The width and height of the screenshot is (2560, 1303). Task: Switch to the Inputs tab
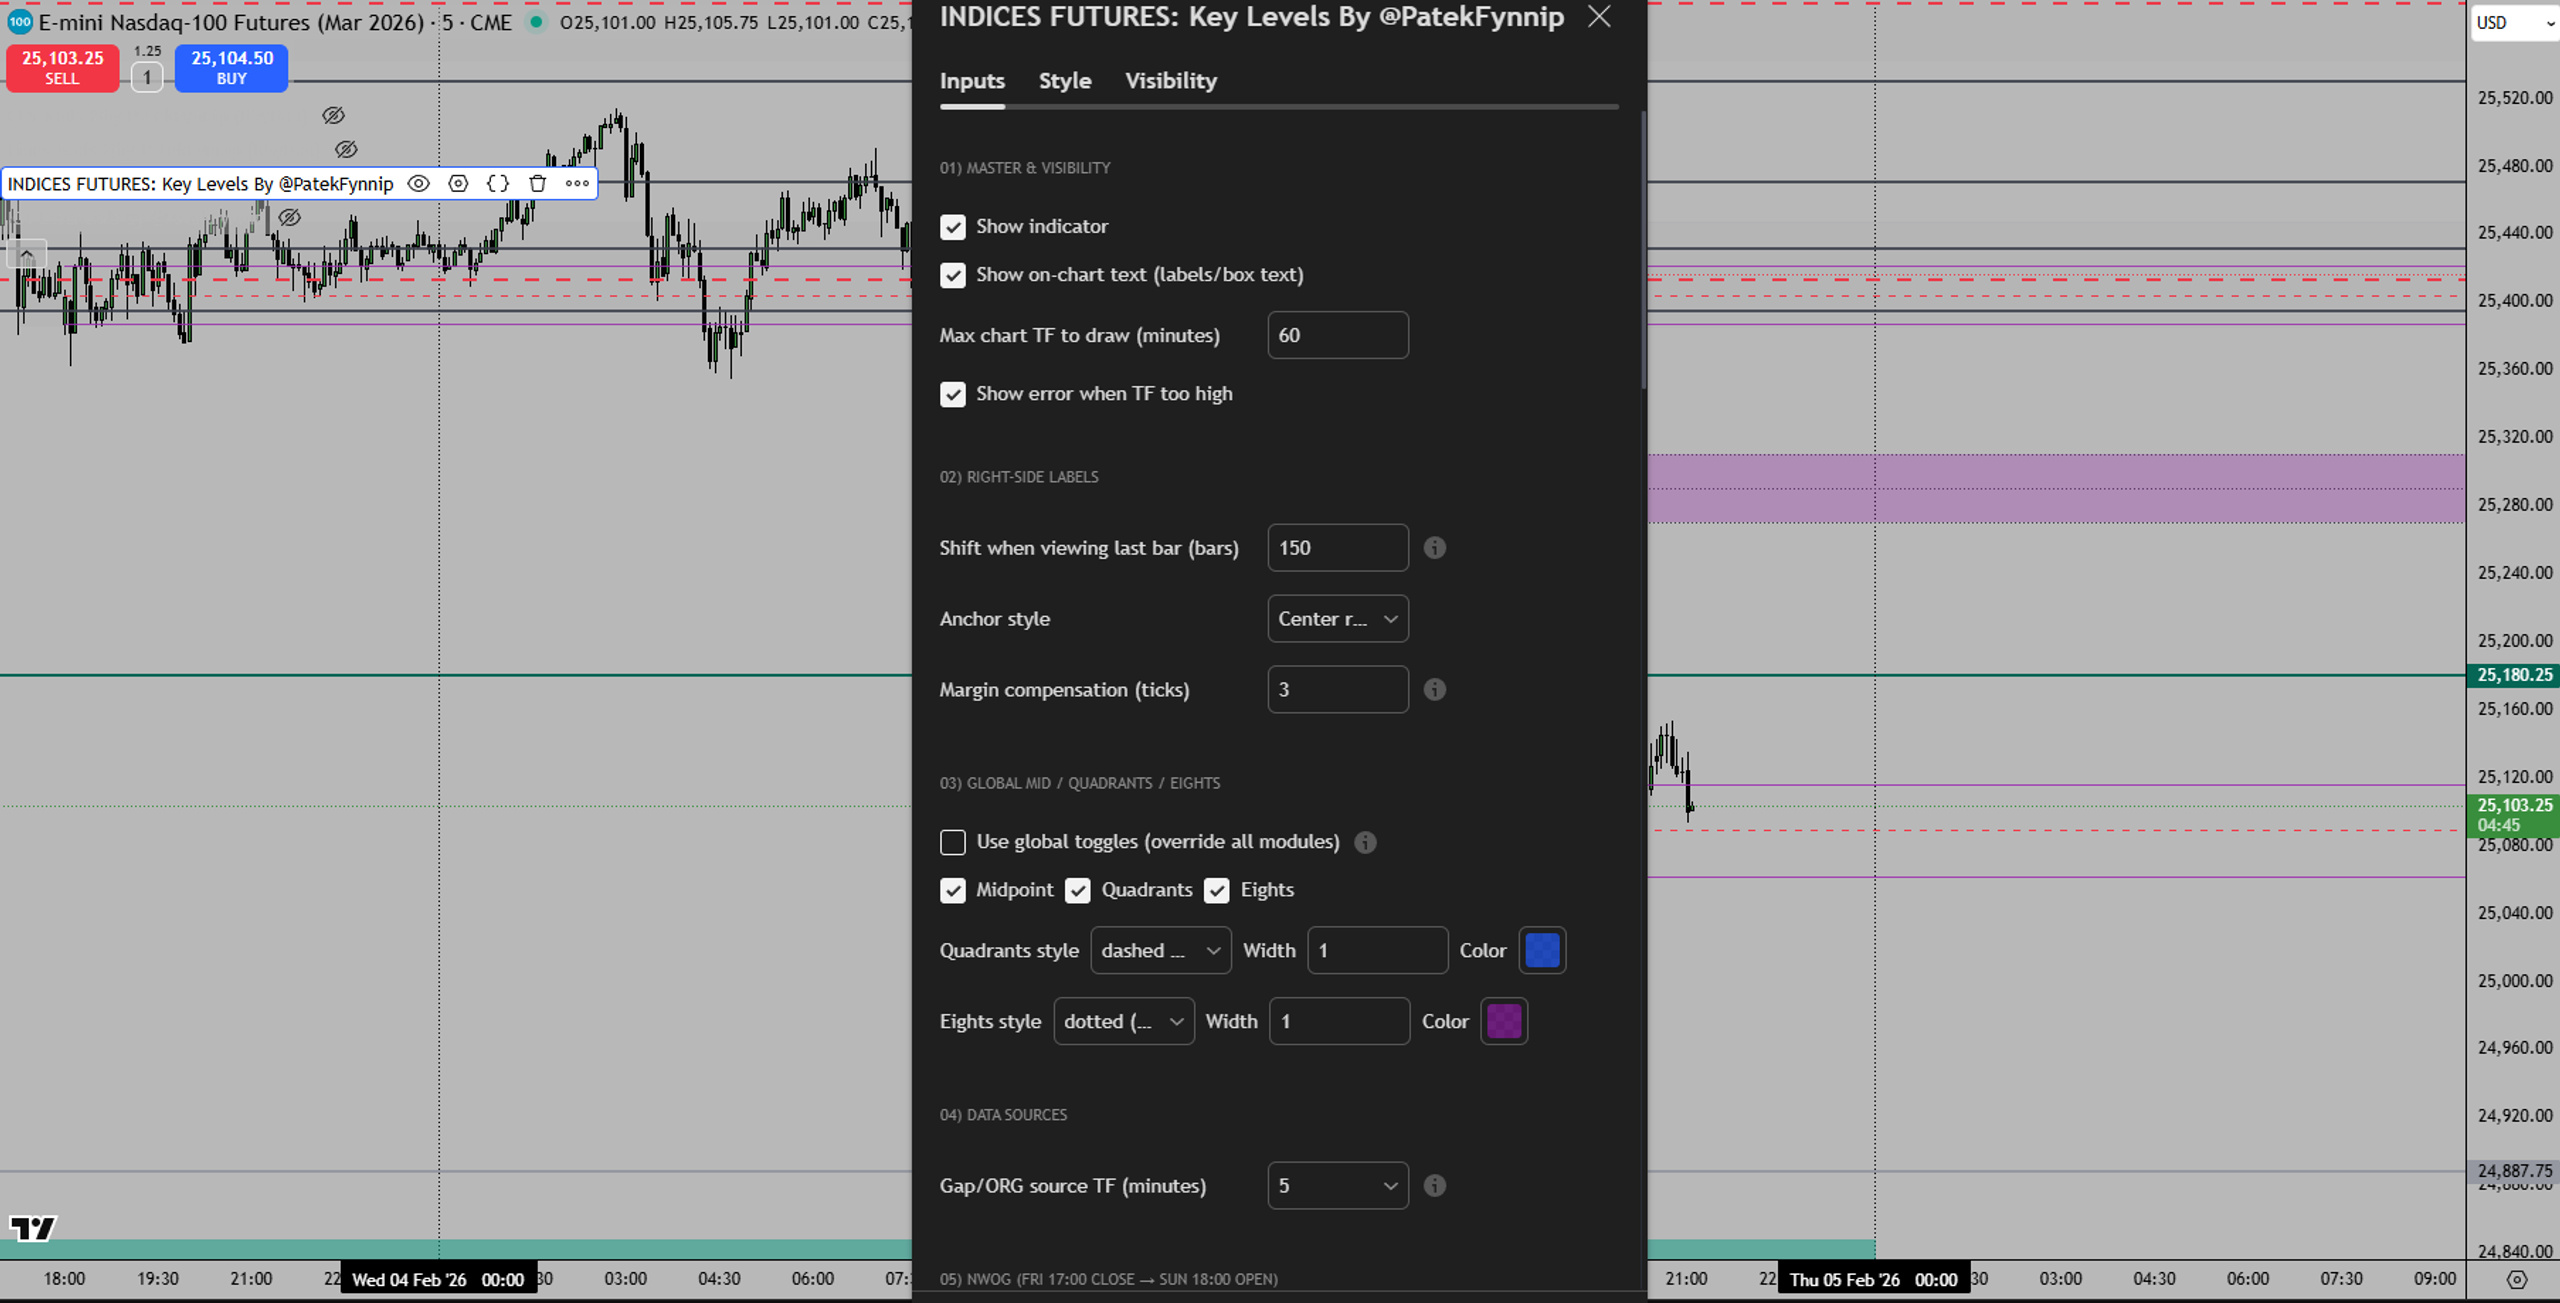[972, 81]
